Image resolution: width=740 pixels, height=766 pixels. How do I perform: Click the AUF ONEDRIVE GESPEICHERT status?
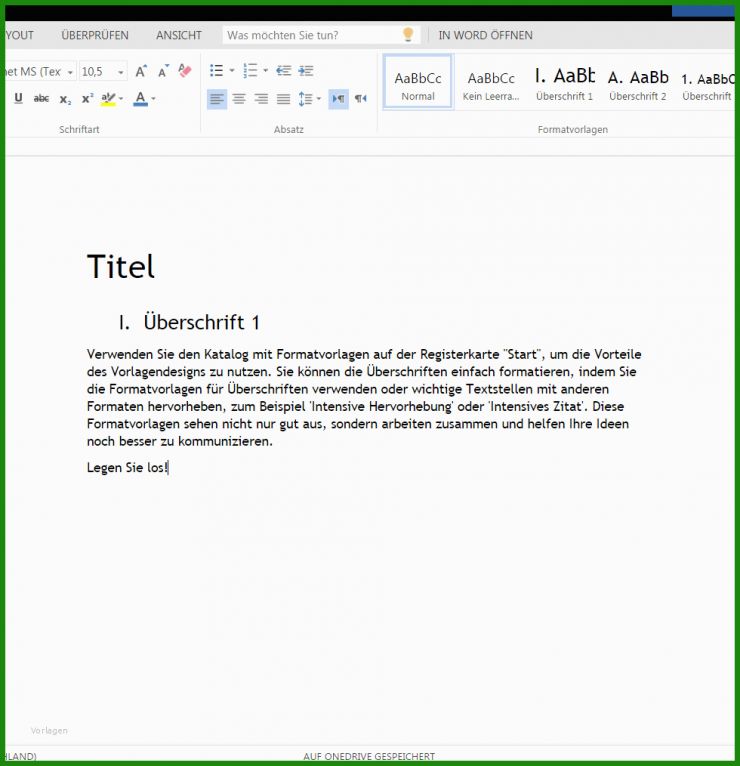[369, 756]
